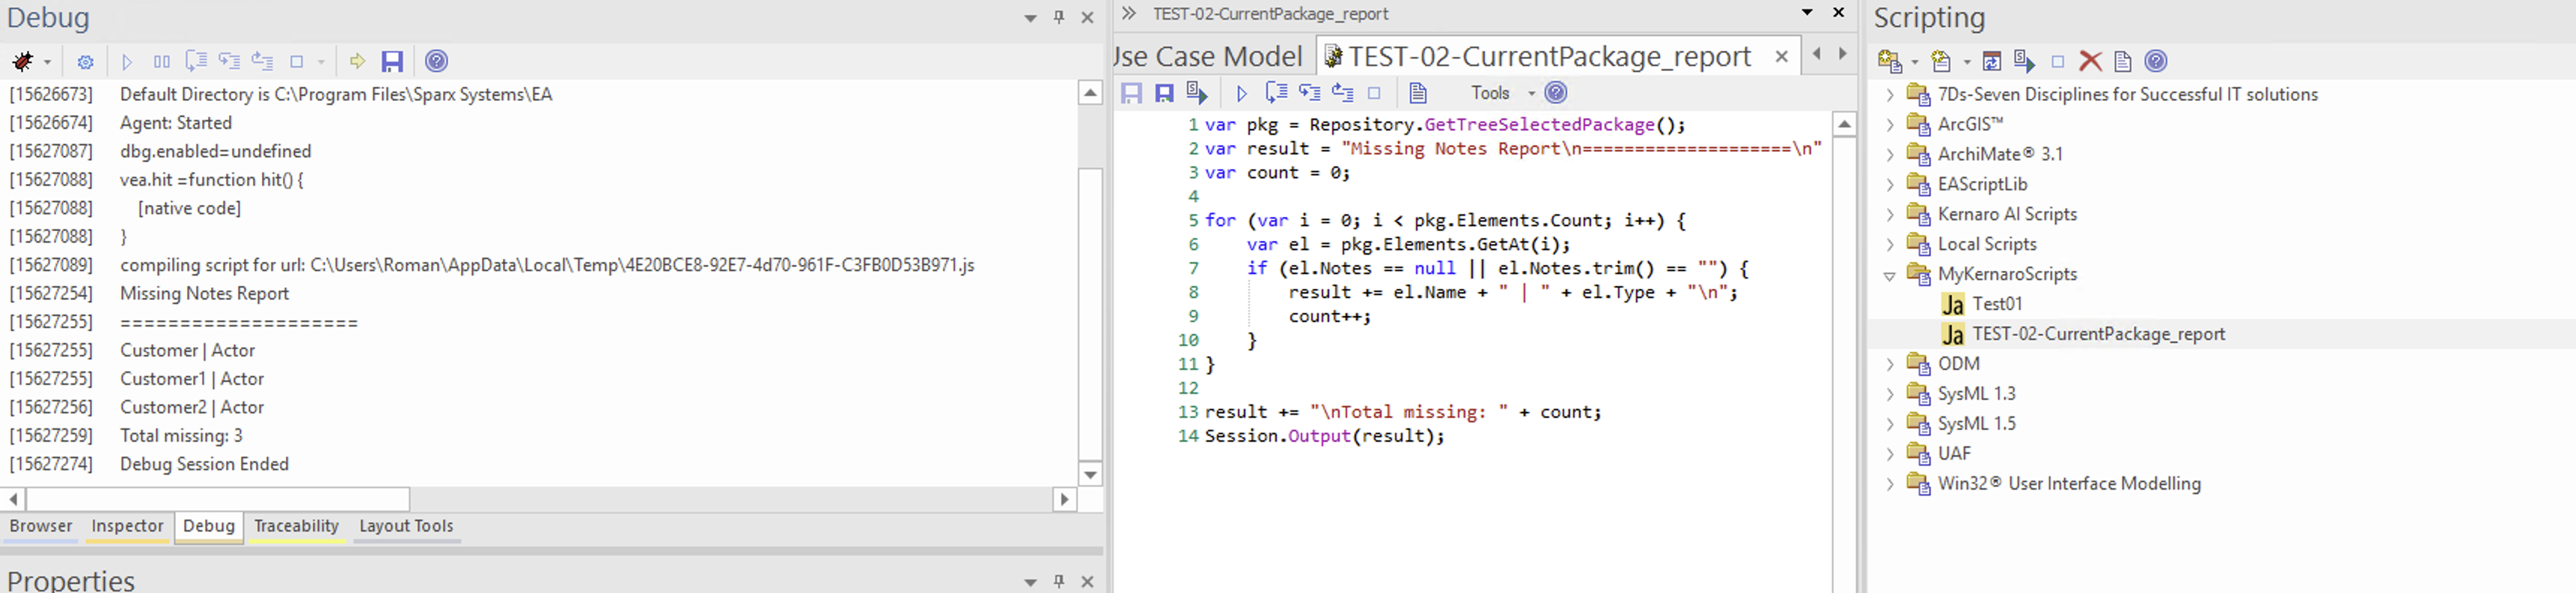Open New Script dropdown arrow

[x=1966, y=63]
